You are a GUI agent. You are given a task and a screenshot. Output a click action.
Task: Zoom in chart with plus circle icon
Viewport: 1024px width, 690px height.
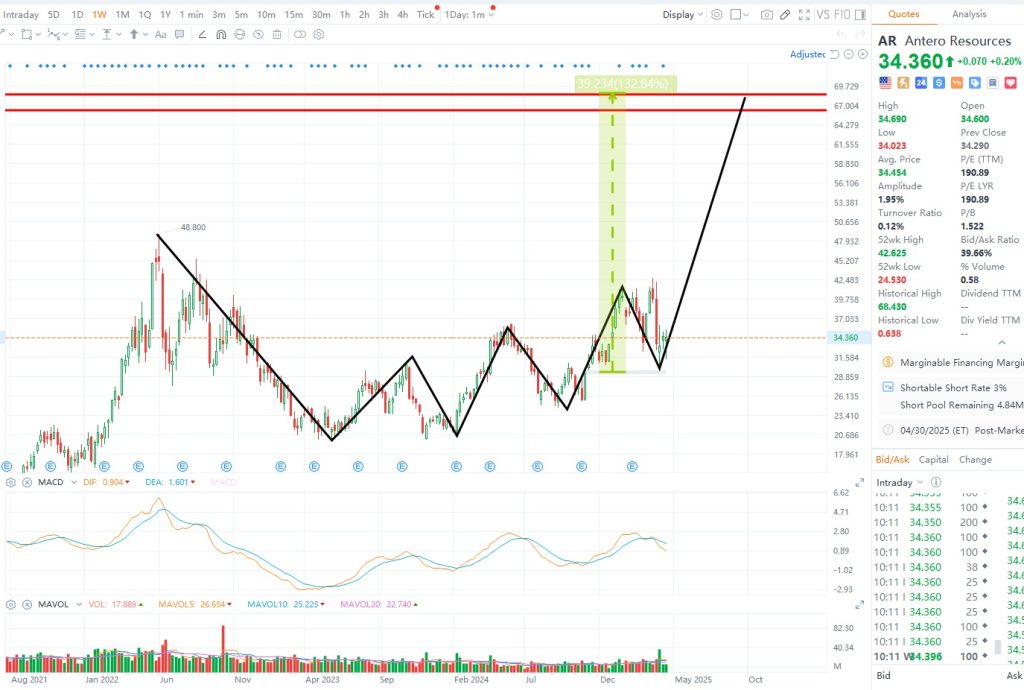click(863, 54)
